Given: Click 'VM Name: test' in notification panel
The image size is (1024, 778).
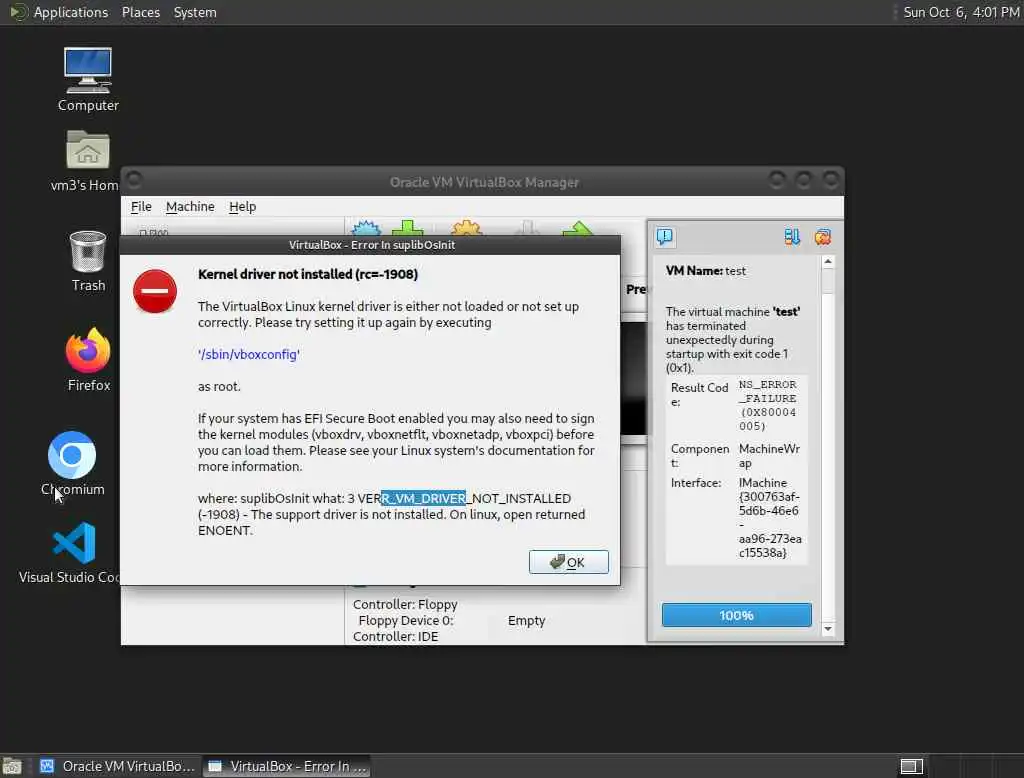Looking at the screenshot, I should [705, 270].
